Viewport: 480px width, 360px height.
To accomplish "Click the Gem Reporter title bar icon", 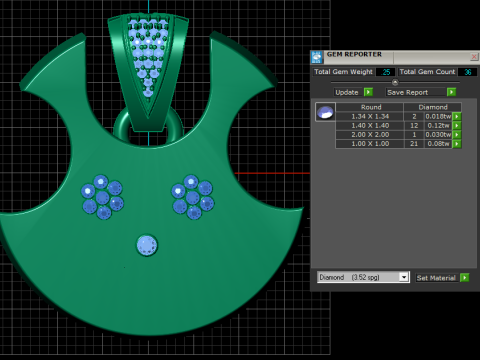I will pos(317,57).
